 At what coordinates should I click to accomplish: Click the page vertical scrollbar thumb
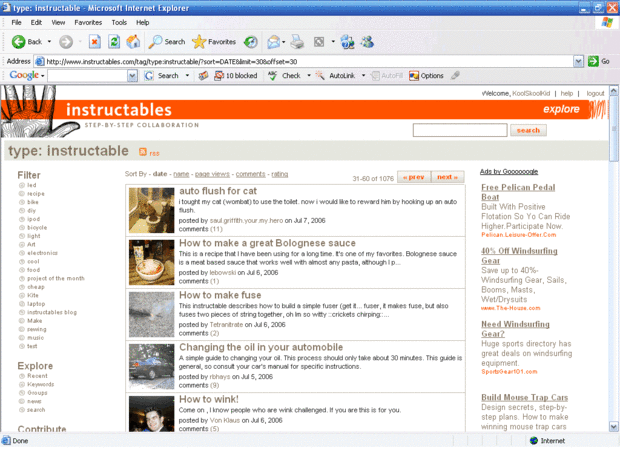coord(613,128)
